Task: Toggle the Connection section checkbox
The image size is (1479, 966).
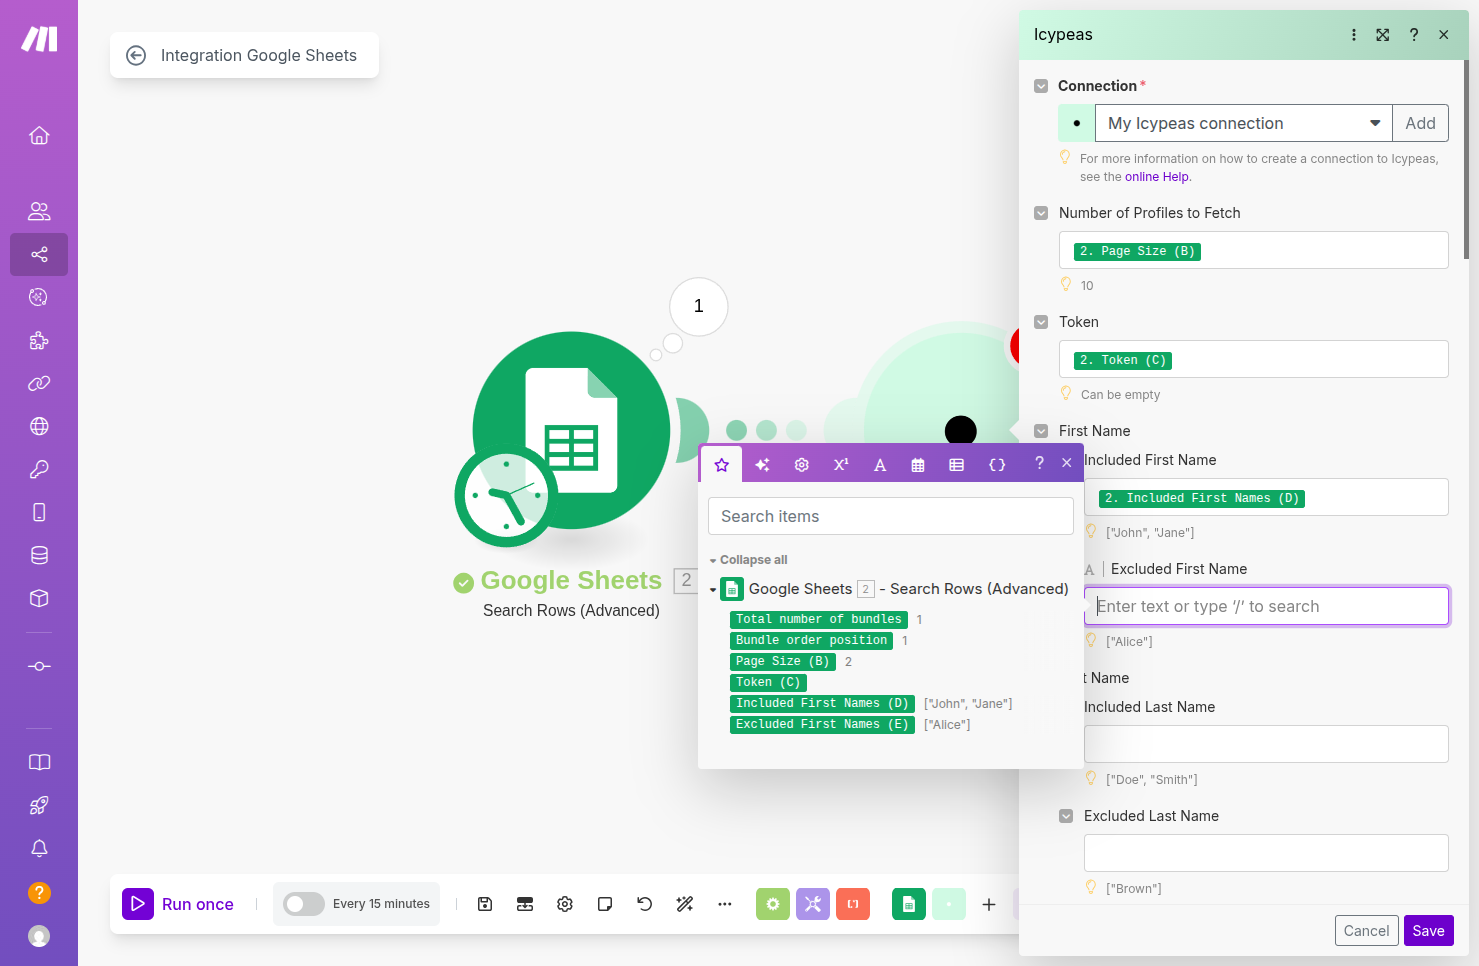Action: pyautogui.click(x=1041, y=86)
